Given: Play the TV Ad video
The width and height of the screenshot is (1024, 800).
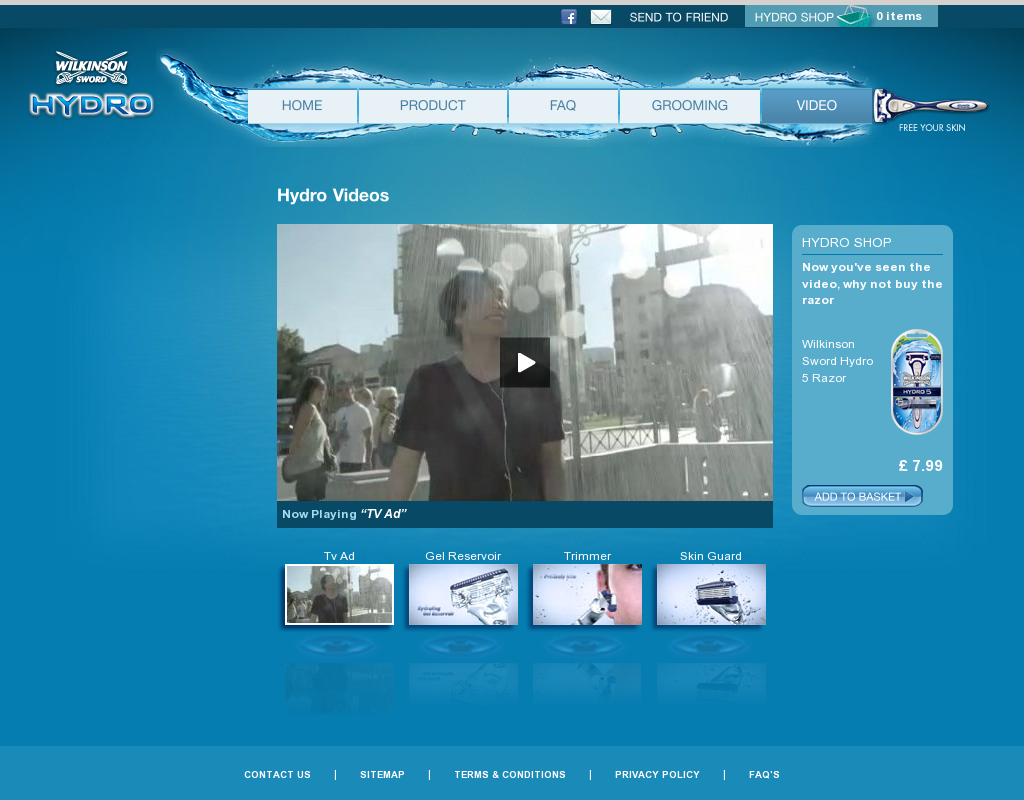Looking at the screenshot, I should click(525, 362).
